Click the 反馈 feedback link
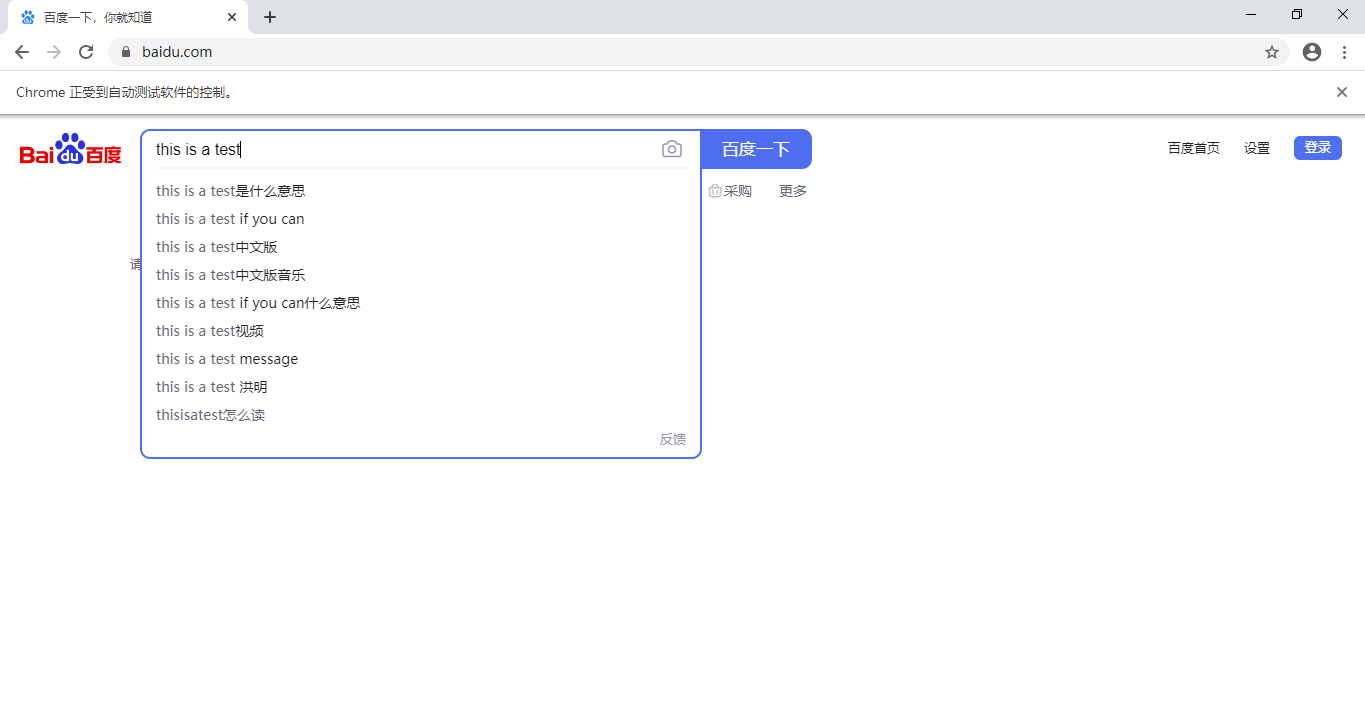This screenshot has width=1365, height=724. point(671,438)
